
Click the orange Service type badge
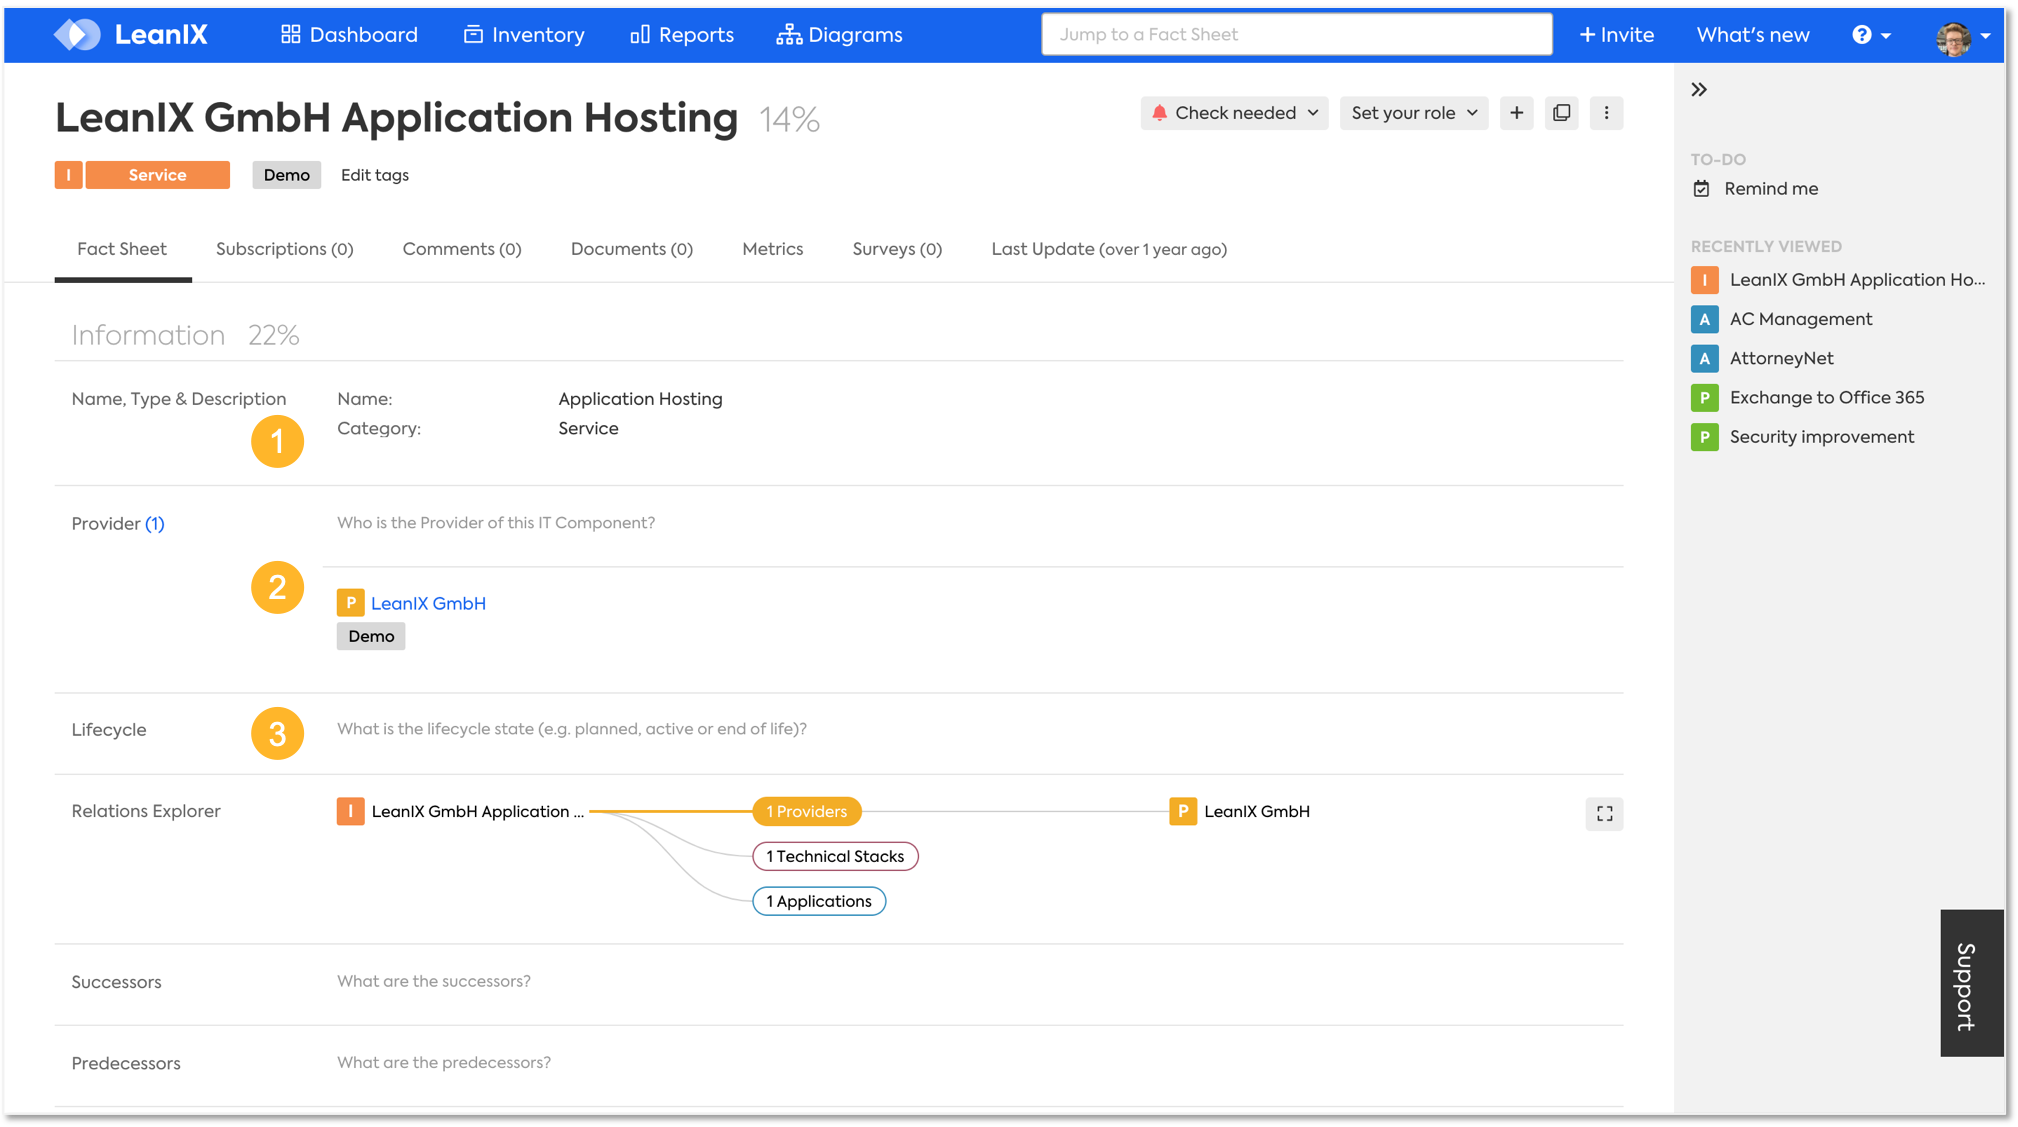[x=157, y=175]
